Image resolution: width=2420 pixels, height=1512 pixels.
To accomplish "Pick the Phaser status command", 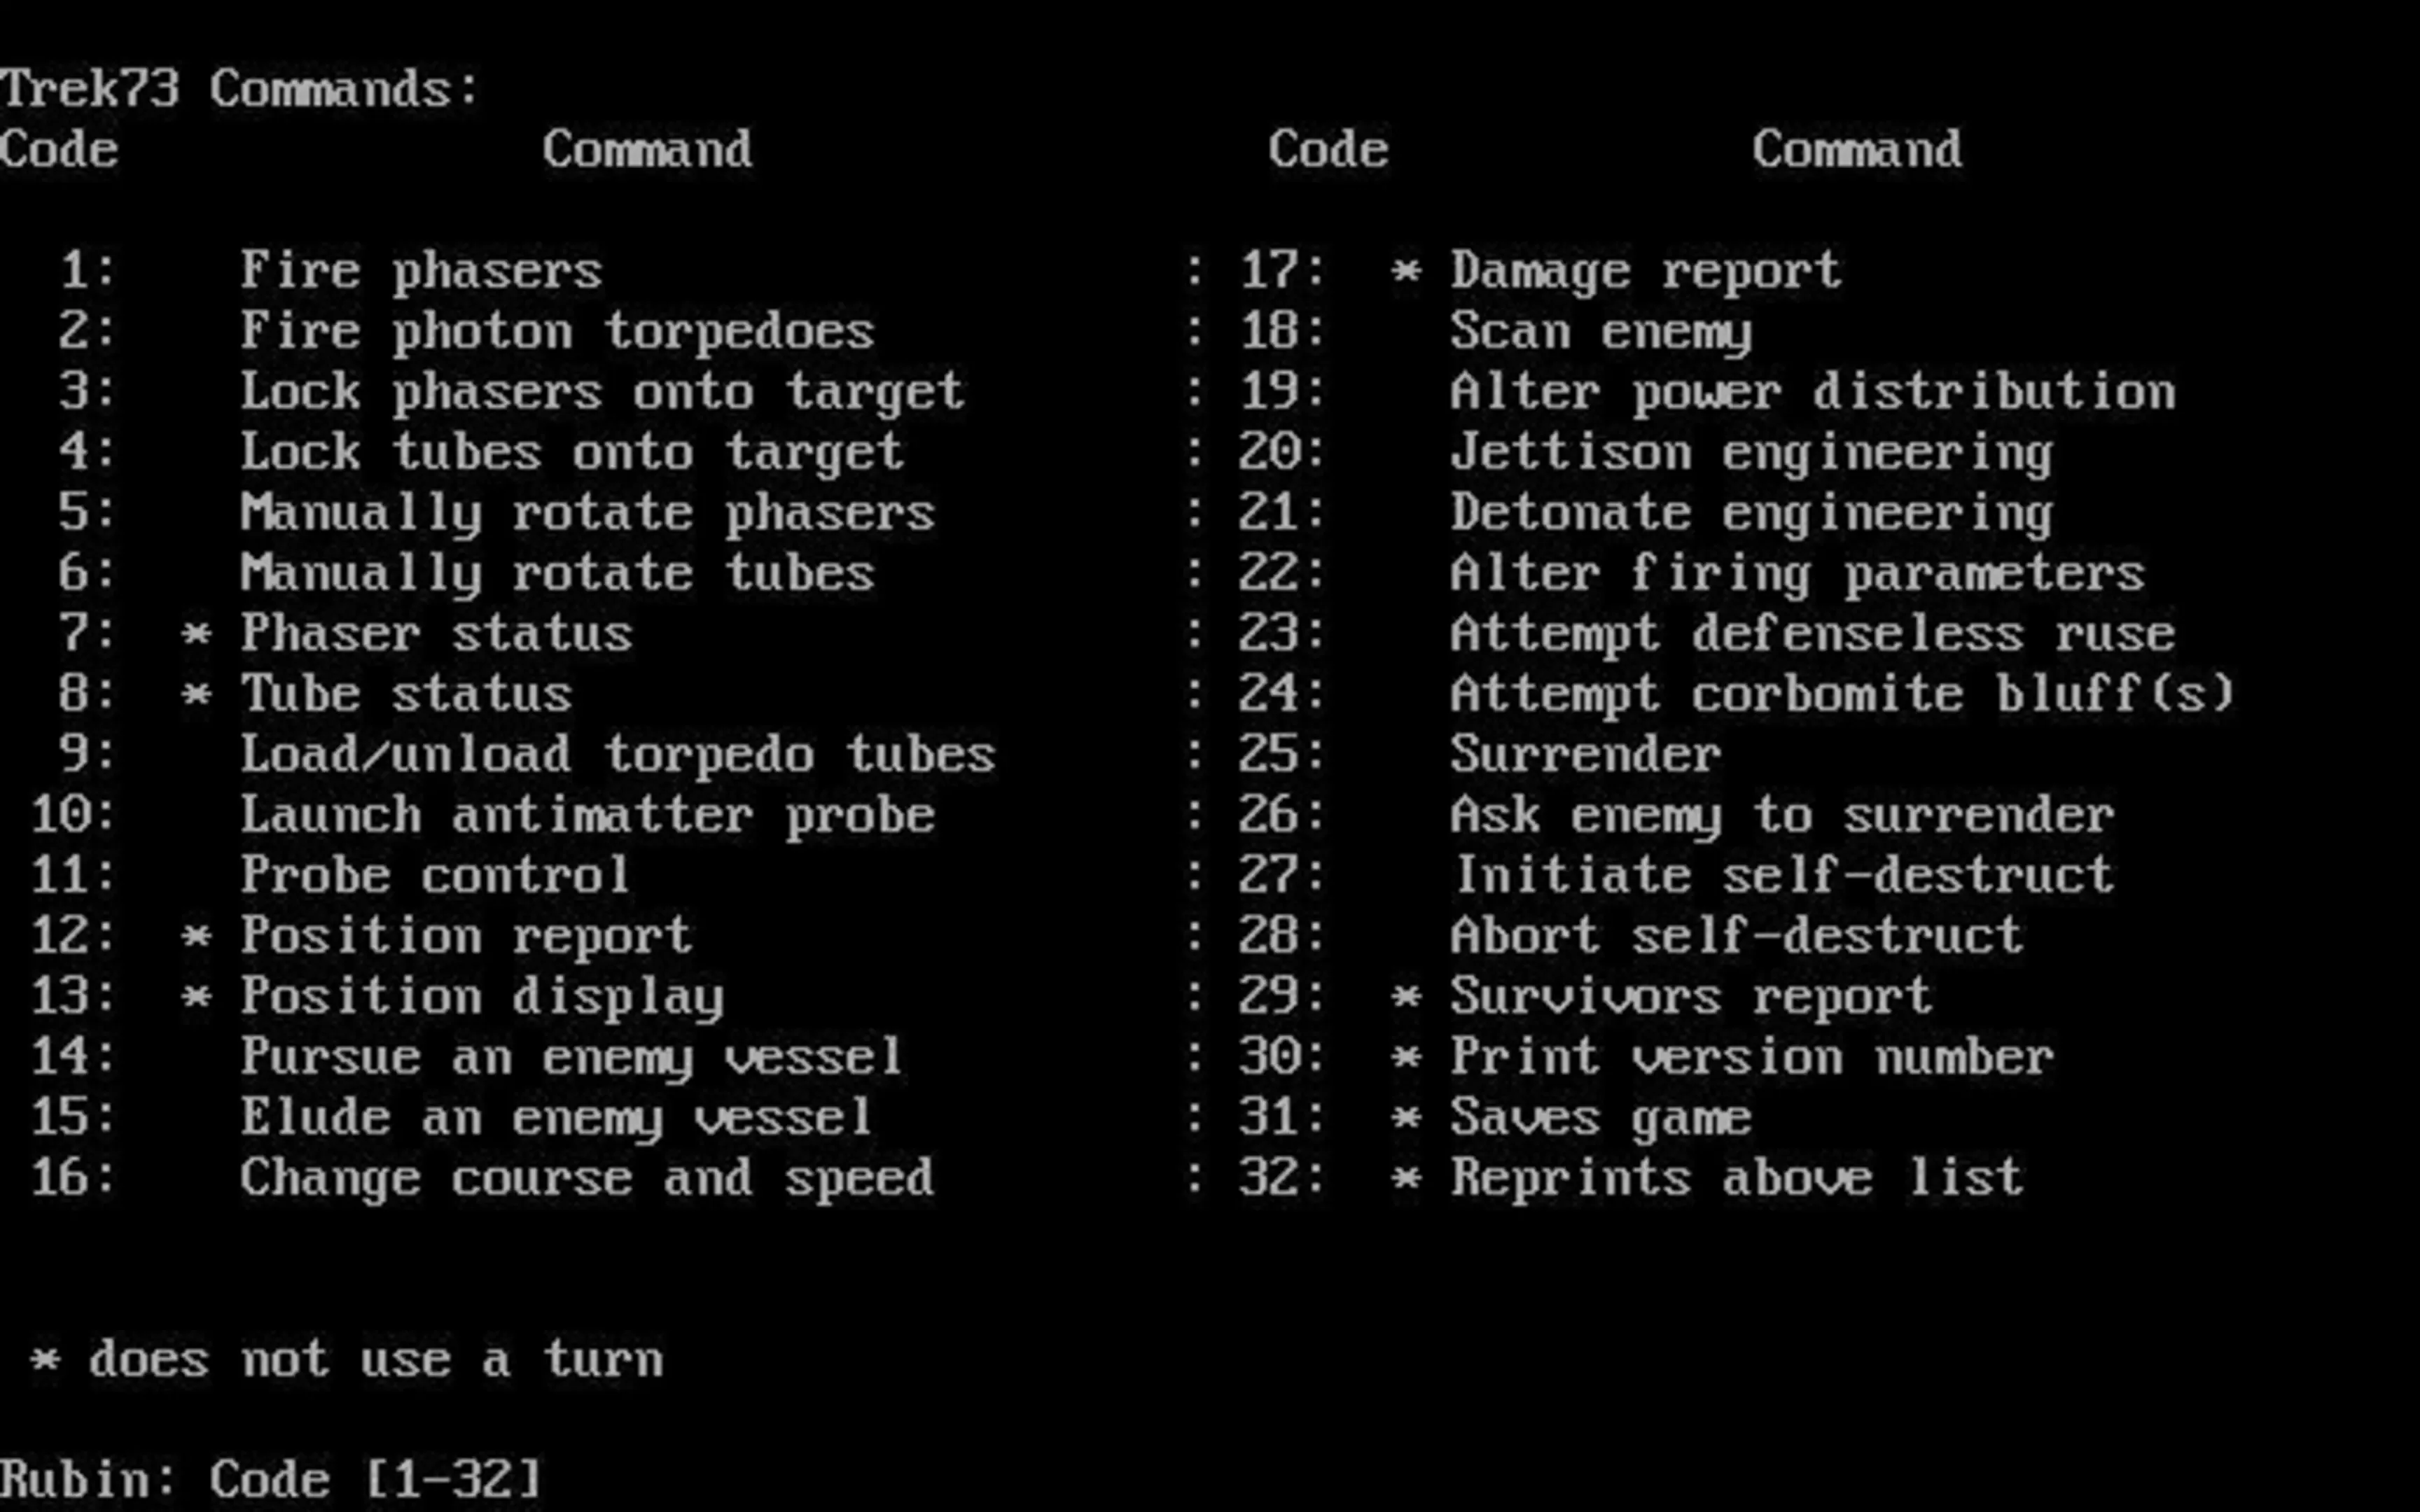I will [436, 634].
